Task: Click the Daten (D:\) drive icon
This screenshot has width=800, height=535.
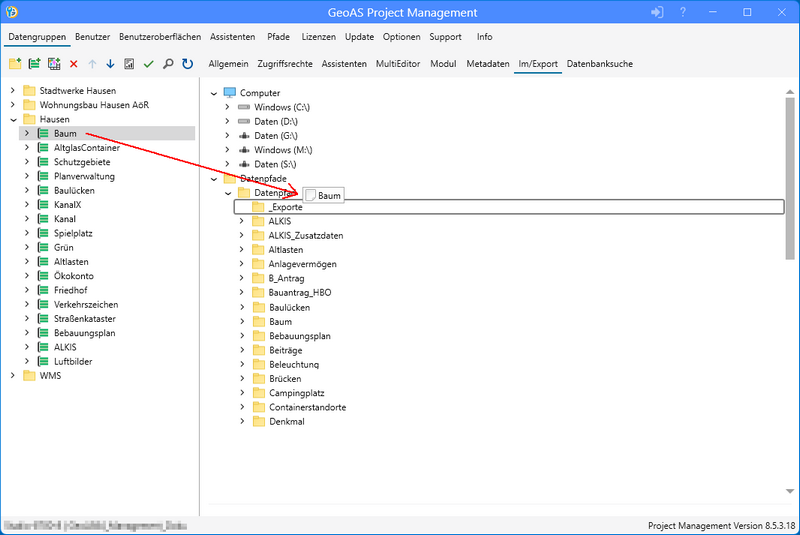Action: [244, 121]
